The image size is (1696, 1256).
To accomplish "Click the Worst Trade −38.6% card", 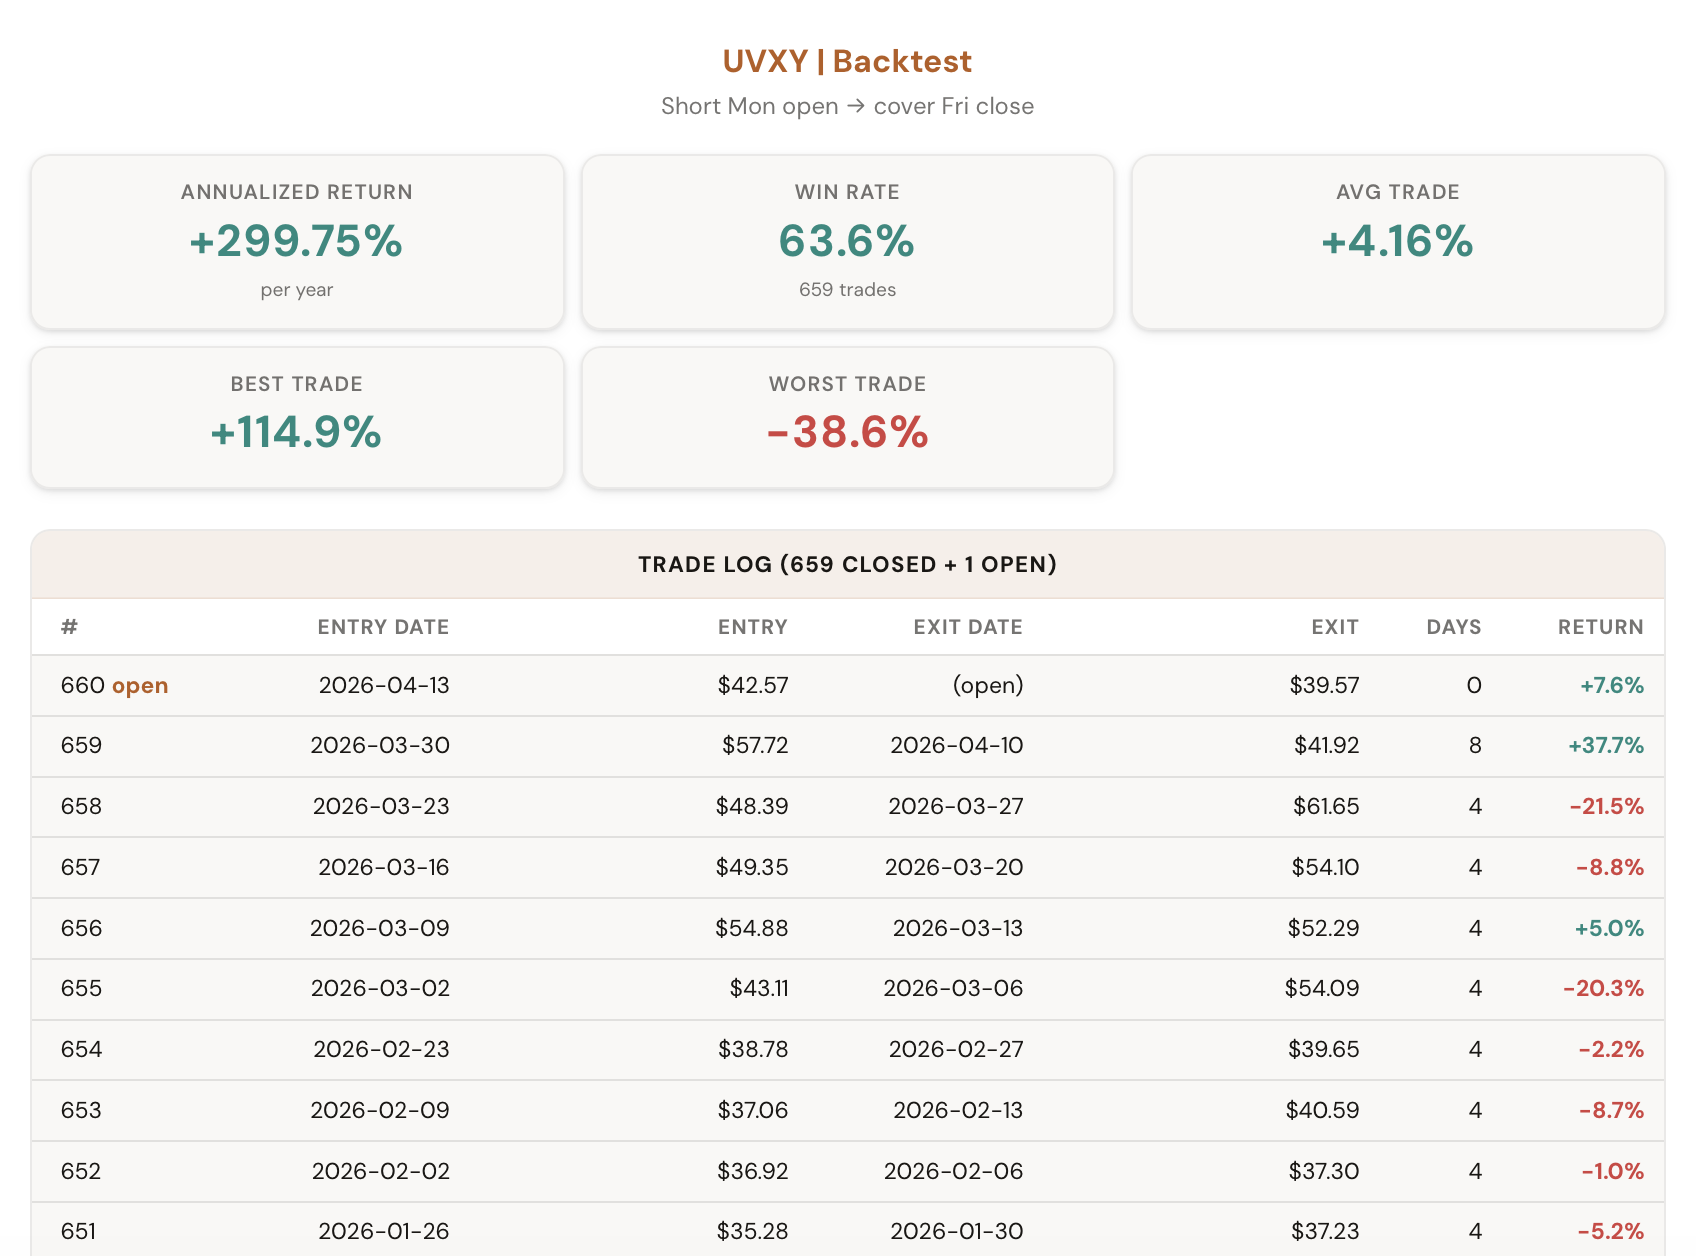I will (847, 418).
